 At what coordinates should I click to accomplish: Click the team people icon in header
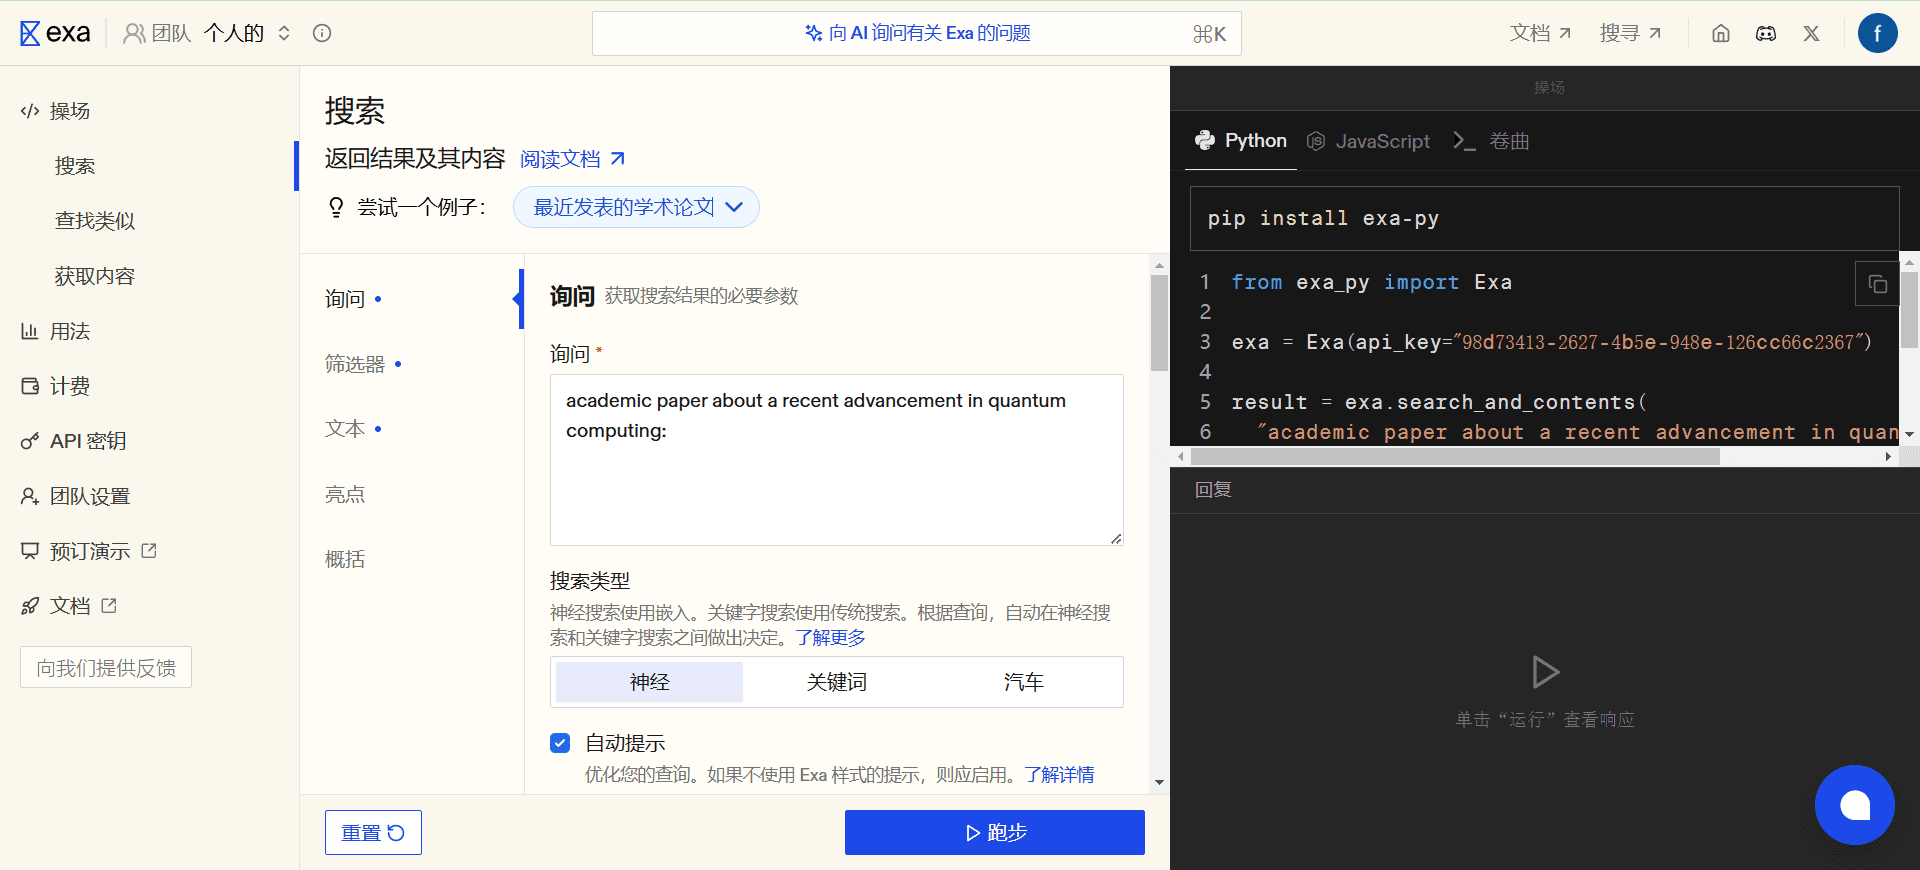click(134, 33)
